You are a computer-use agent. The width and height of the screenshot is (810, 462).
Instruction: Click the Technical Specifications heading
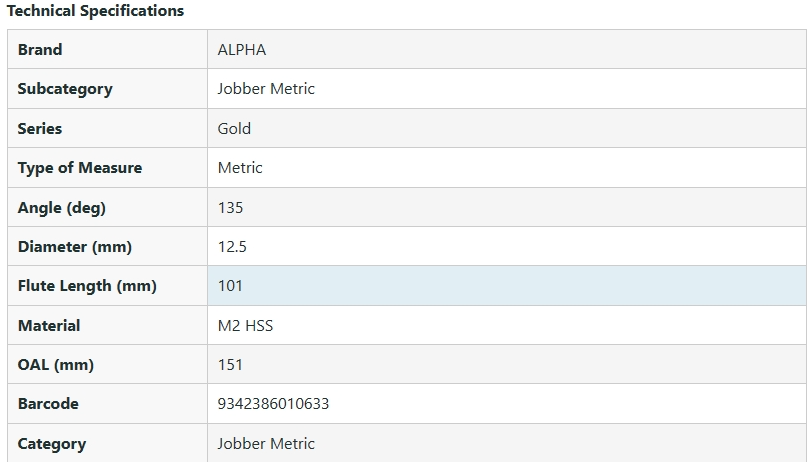click(x=96, y=11)
